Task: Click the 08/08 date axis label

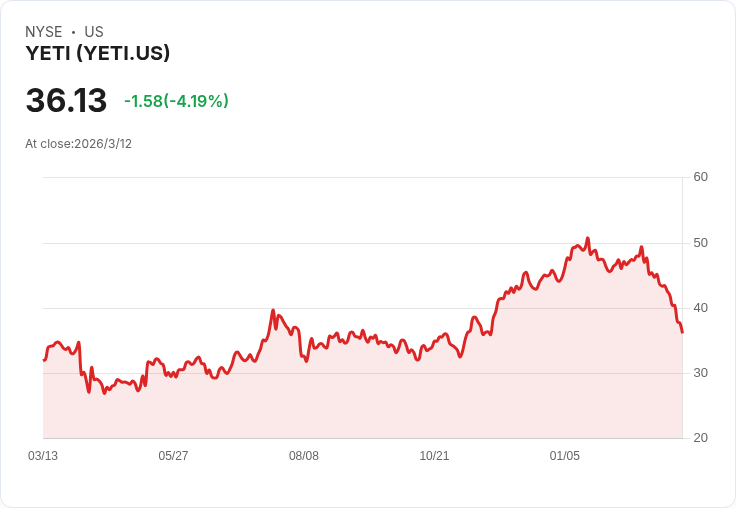Action: pyautogui.click(x=304, y=456)
